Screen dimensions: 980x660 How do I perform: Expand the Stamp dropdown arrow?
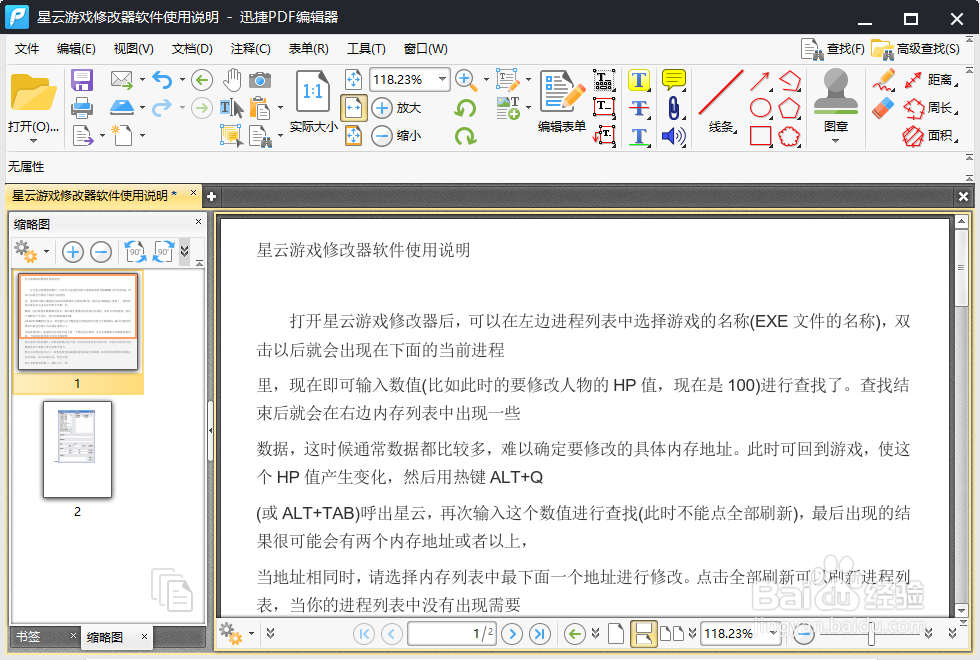click(836, 141)
